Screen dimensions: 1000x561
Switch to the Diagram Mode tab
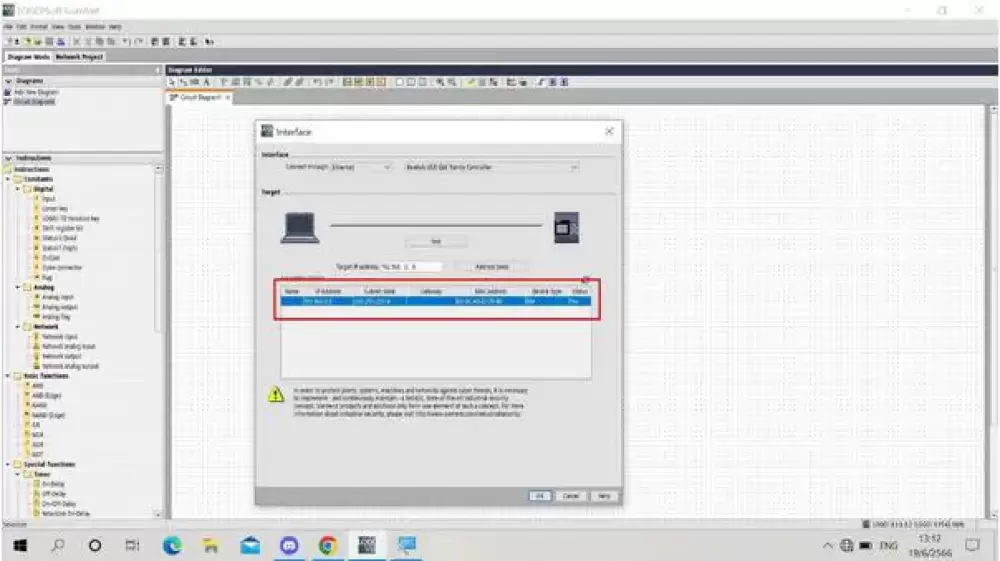tap(28, 57)
